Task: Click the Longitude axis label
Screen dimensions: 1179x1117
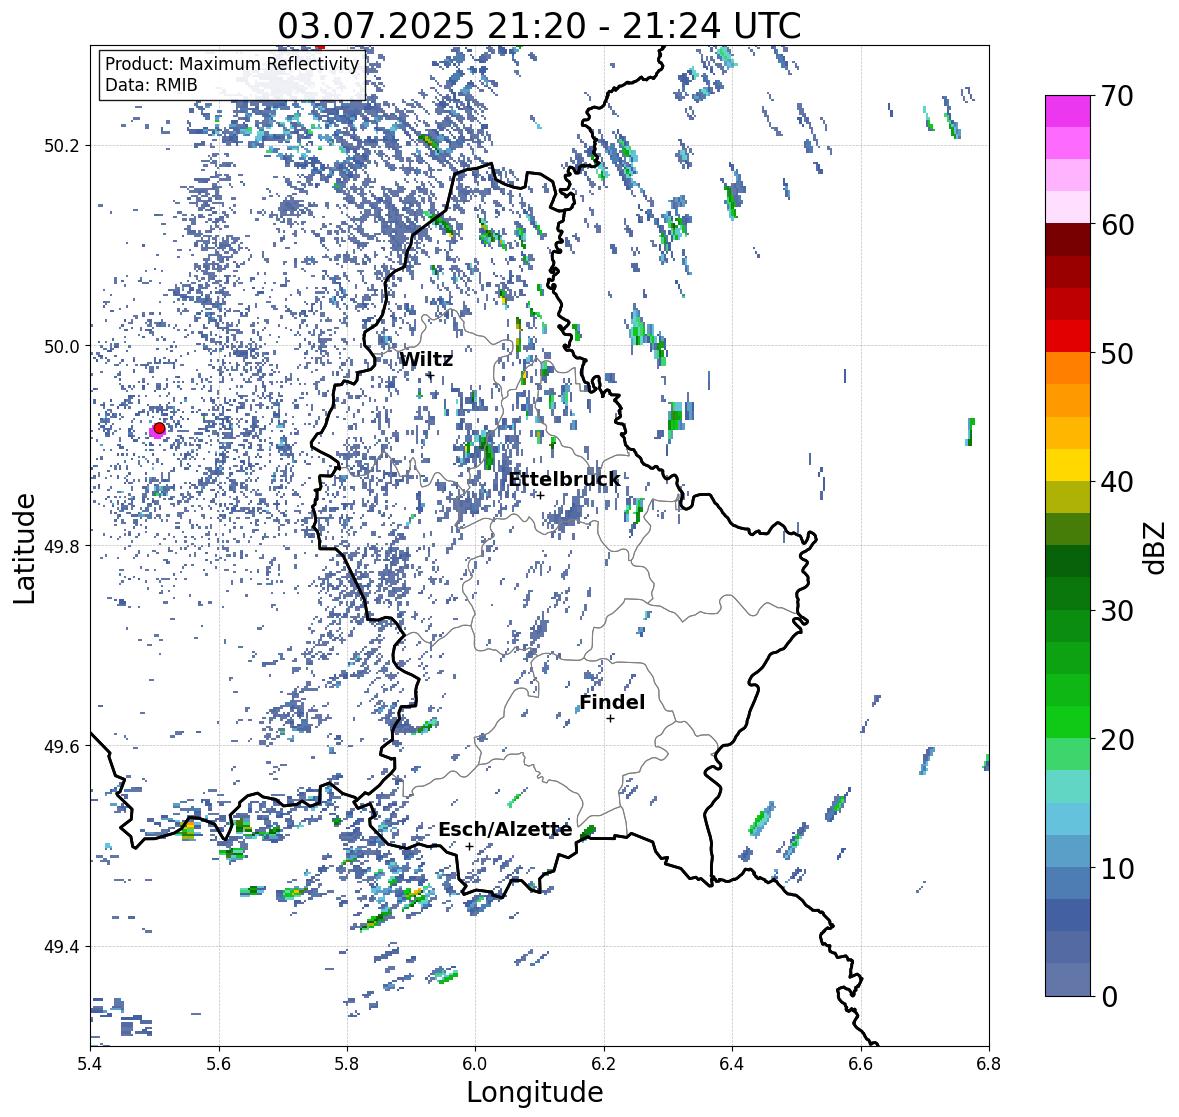Action: (x=535, y=1092)
